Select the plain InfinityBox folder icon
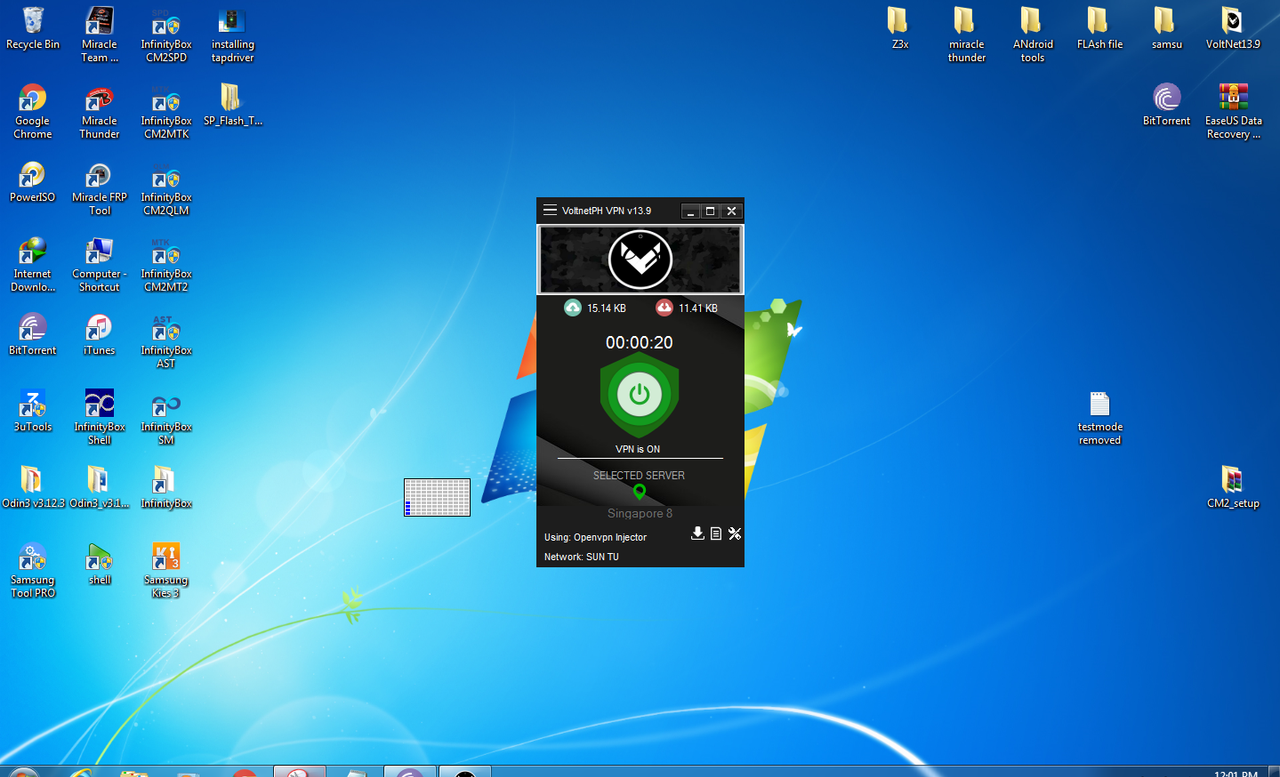 166,487
